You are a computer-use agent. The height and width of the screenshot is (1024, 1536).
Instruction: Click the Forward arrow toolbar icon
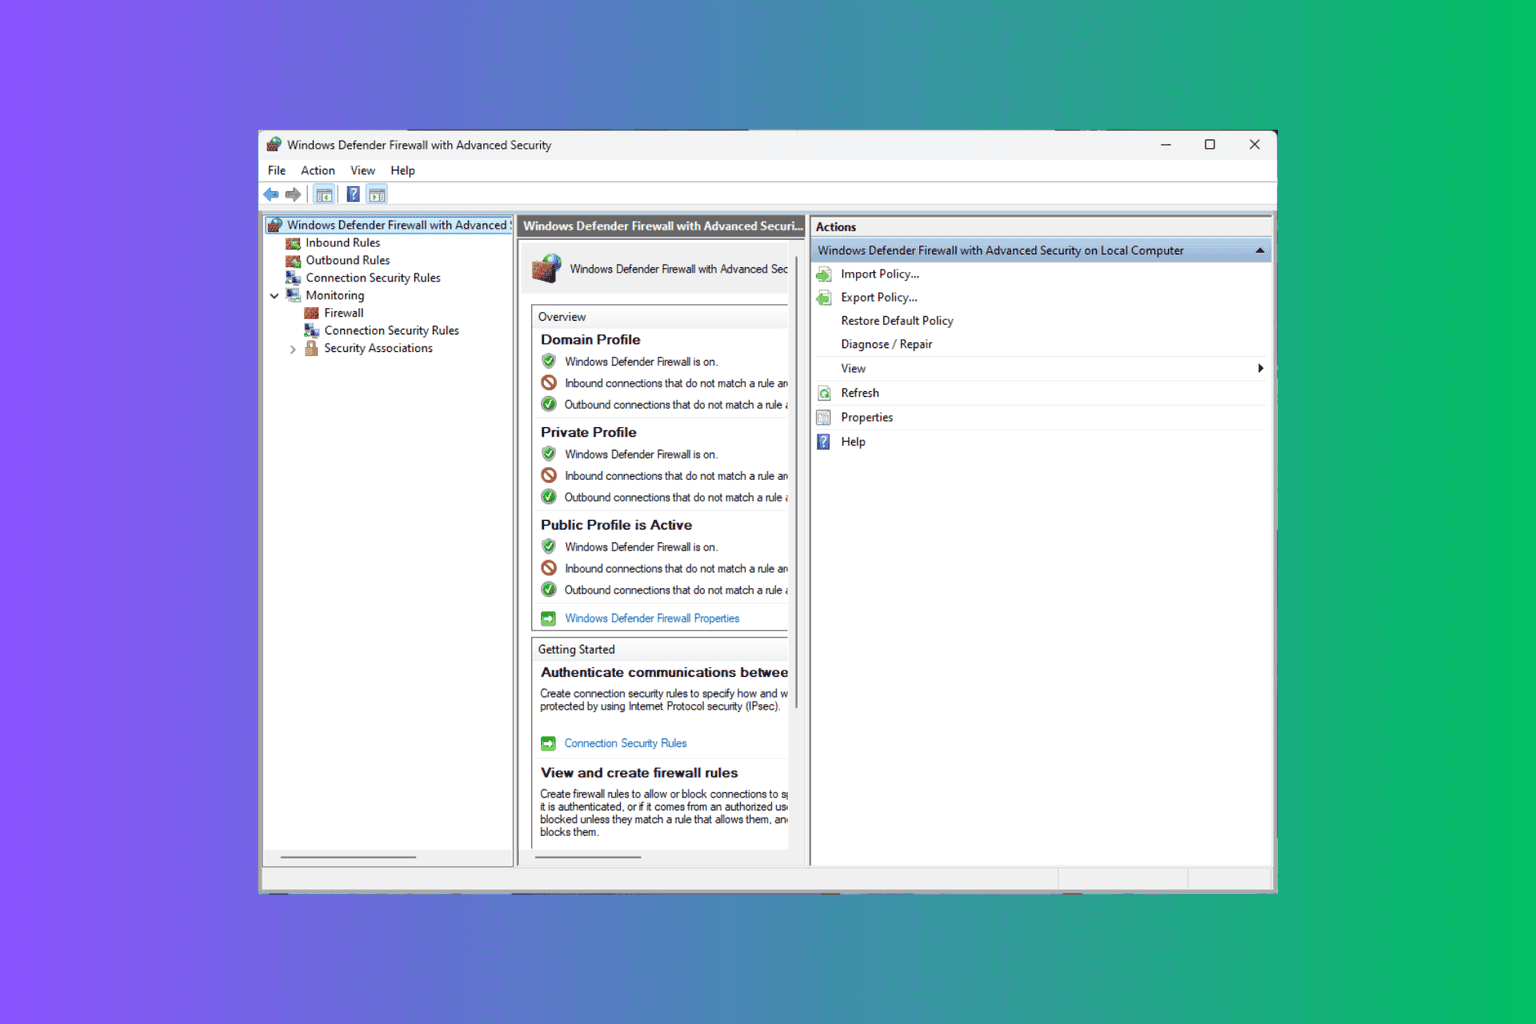293,194
